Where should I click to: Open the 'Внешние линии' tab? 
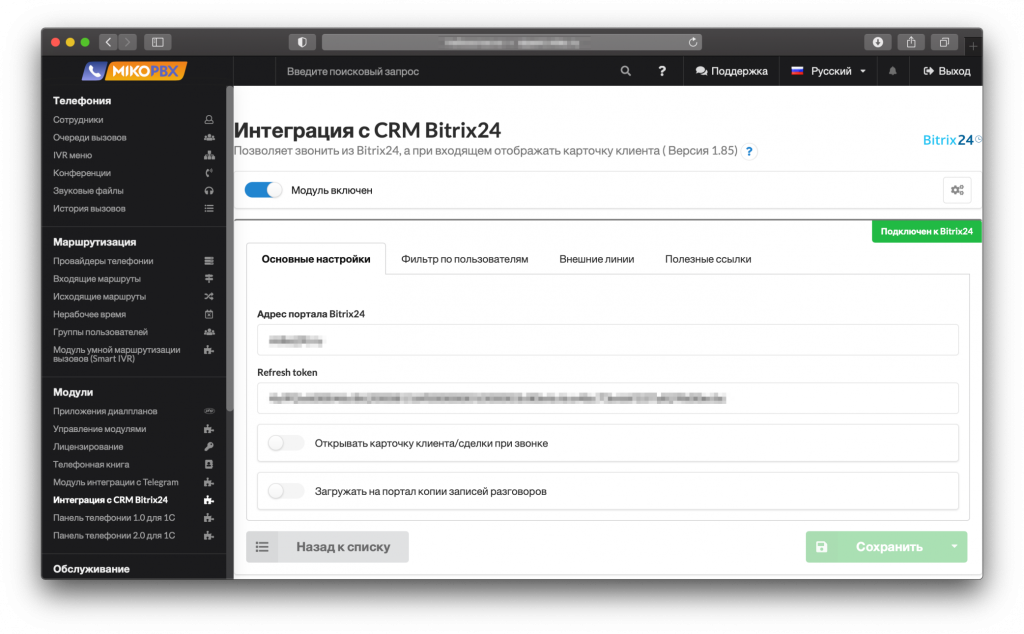tap(596, 259)
